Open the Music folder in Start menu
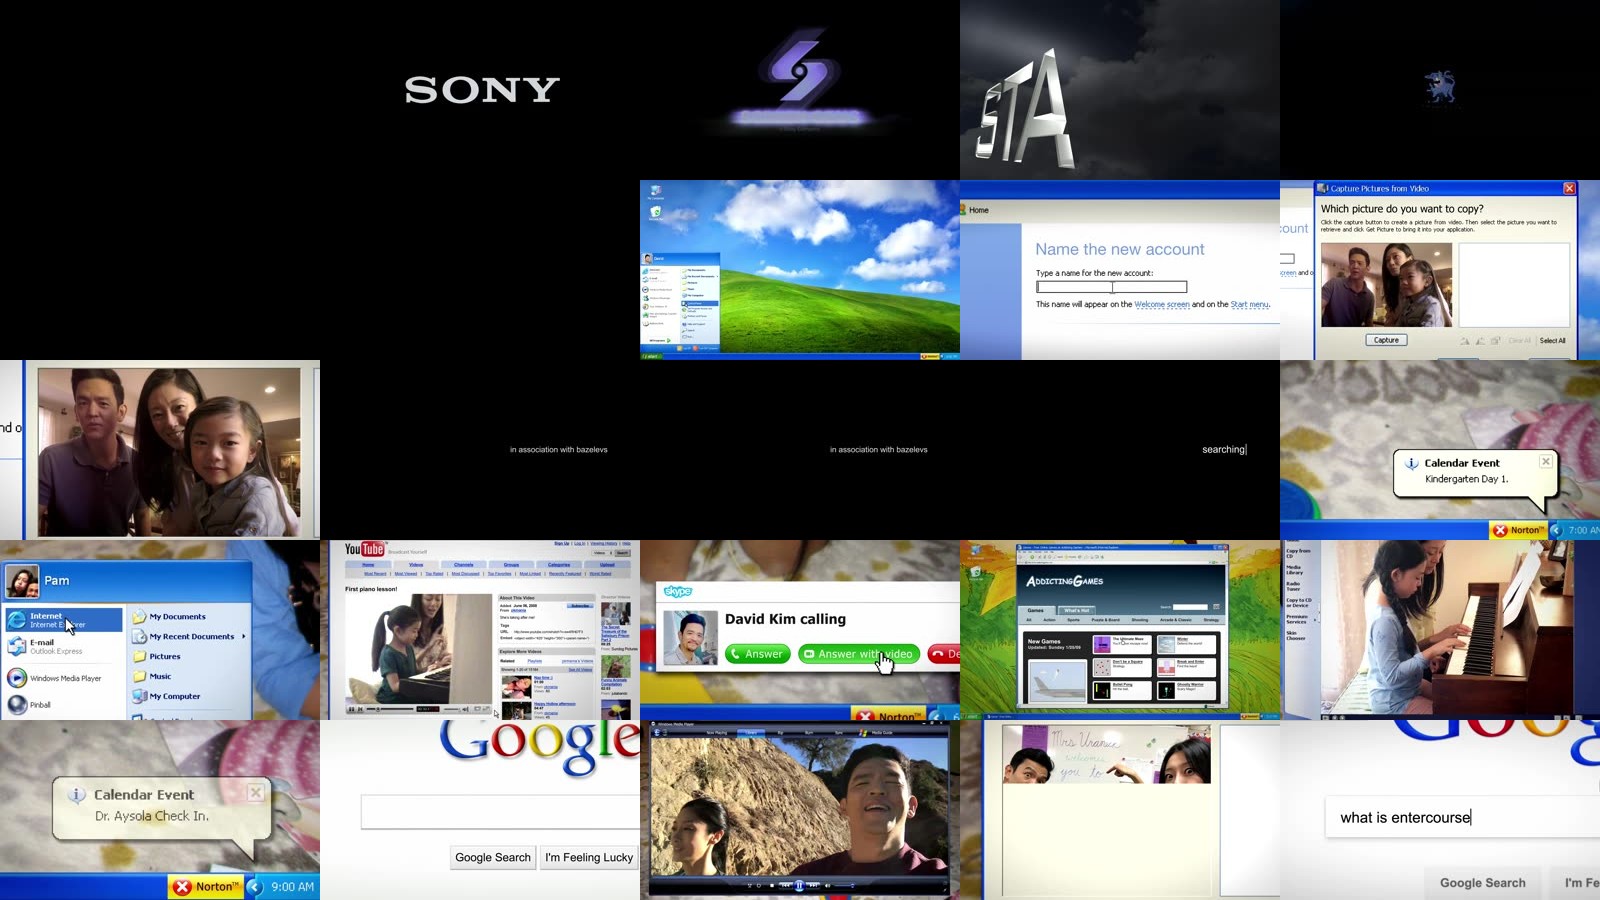The width and height of the screenshot is (1600, 900). tap(152, 677)
